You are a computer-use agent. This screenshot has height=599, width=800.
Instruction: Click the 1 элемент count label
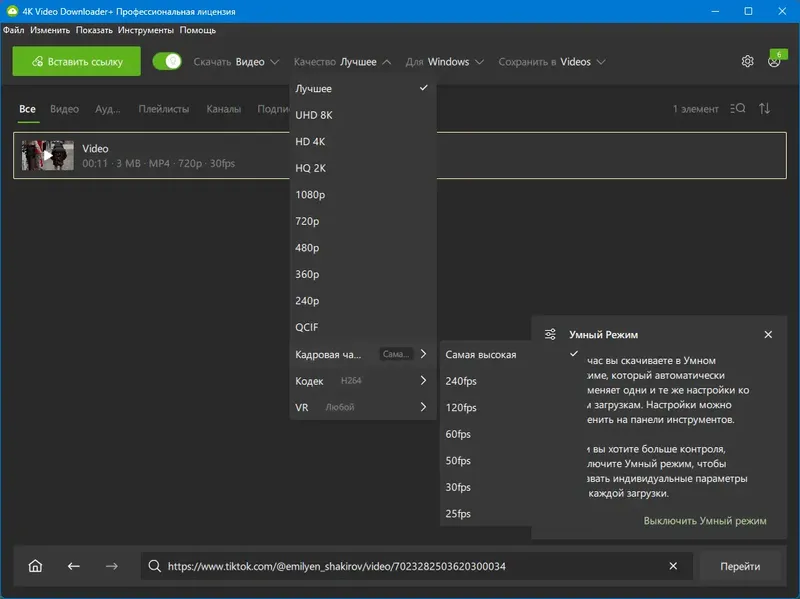[695, 109]
